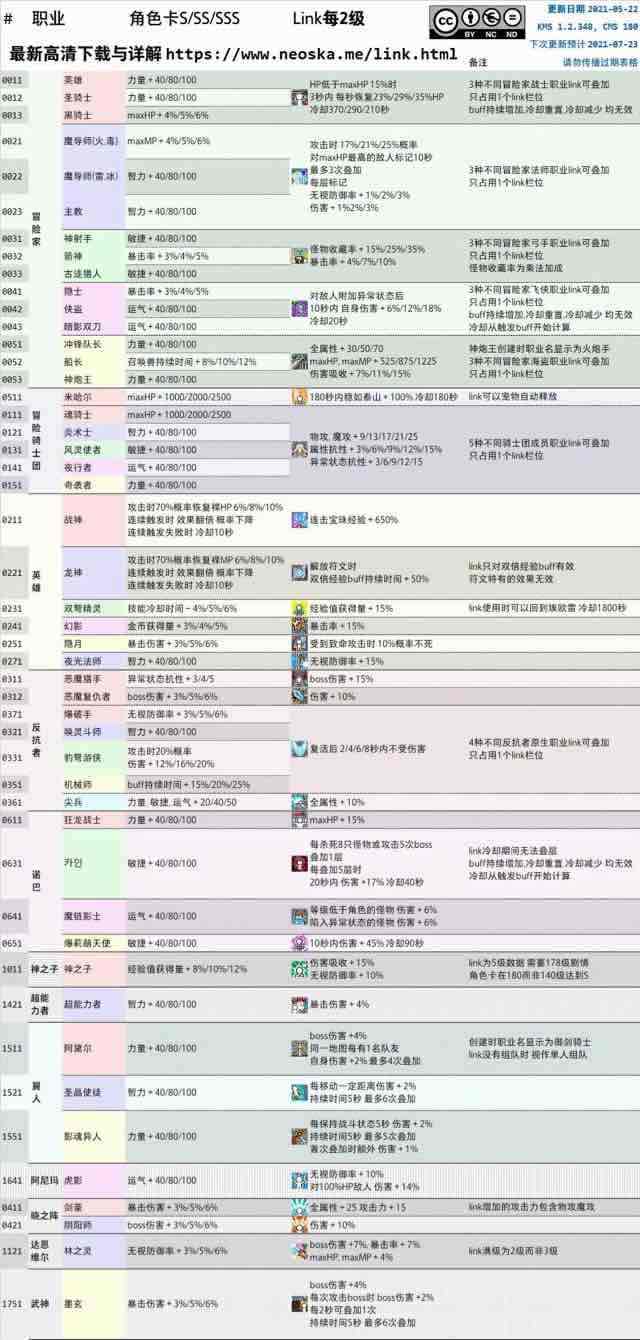
Task: Click the 爆莉萠天使 link skill icon
Action: tap(299, 942)
